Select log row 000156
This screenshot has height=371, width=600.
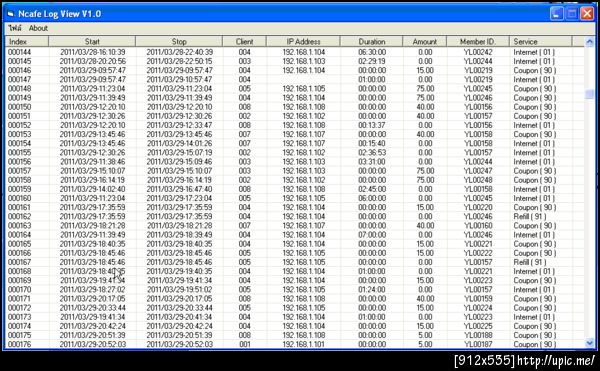295,162
